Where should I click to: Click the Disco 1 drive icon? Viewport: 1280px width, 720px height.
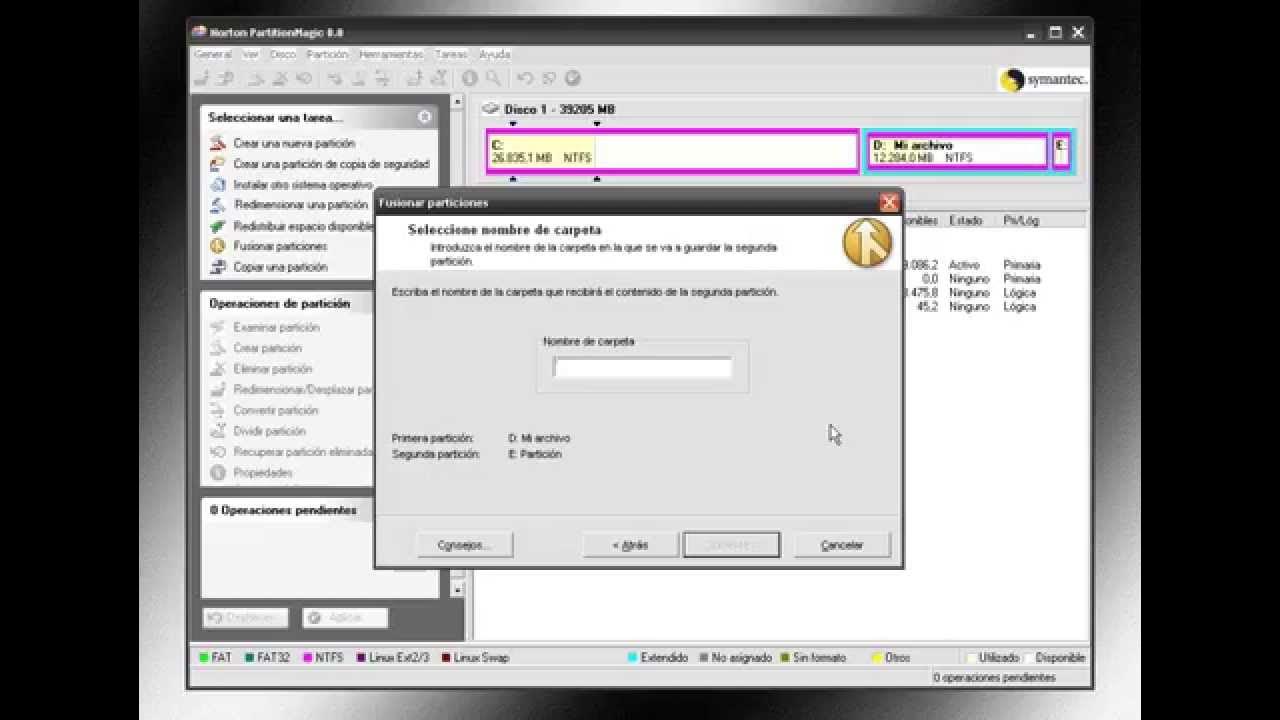point(491,109)
